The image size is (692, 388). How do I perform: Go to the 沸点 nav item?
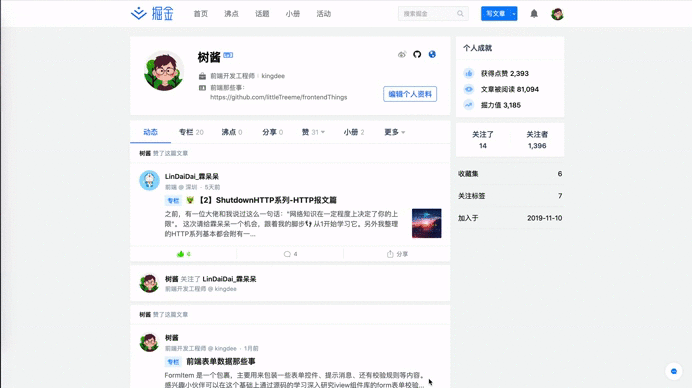pyautogui.click(x=231, y=14)
